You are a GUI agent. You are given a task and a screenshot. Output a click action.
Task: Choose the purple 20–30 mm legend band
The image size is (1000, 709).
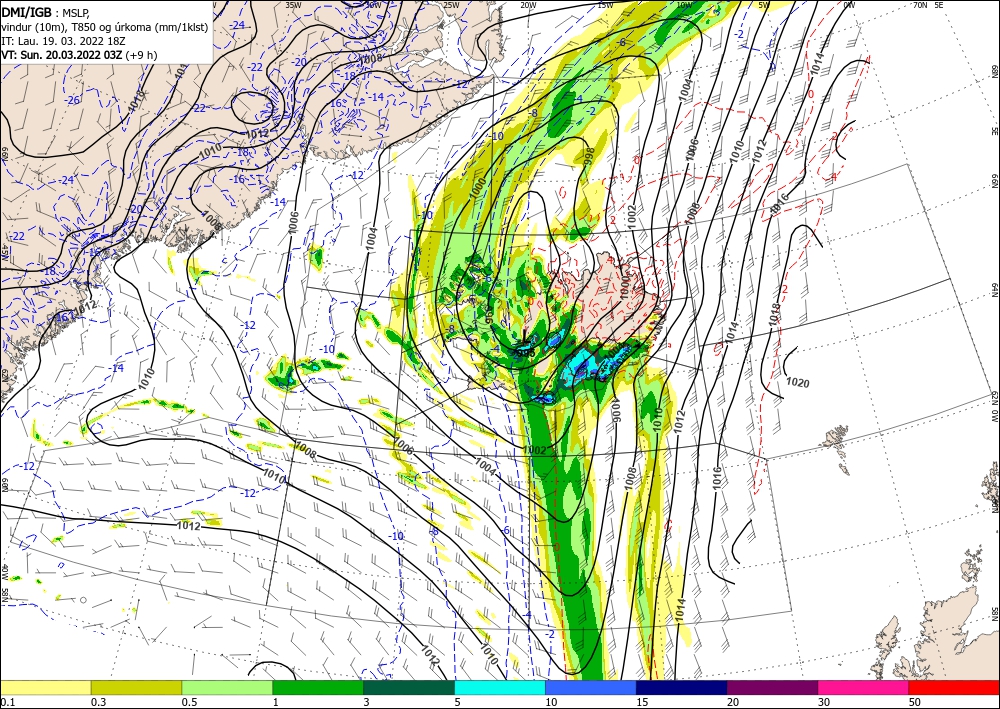coord(772,687)
